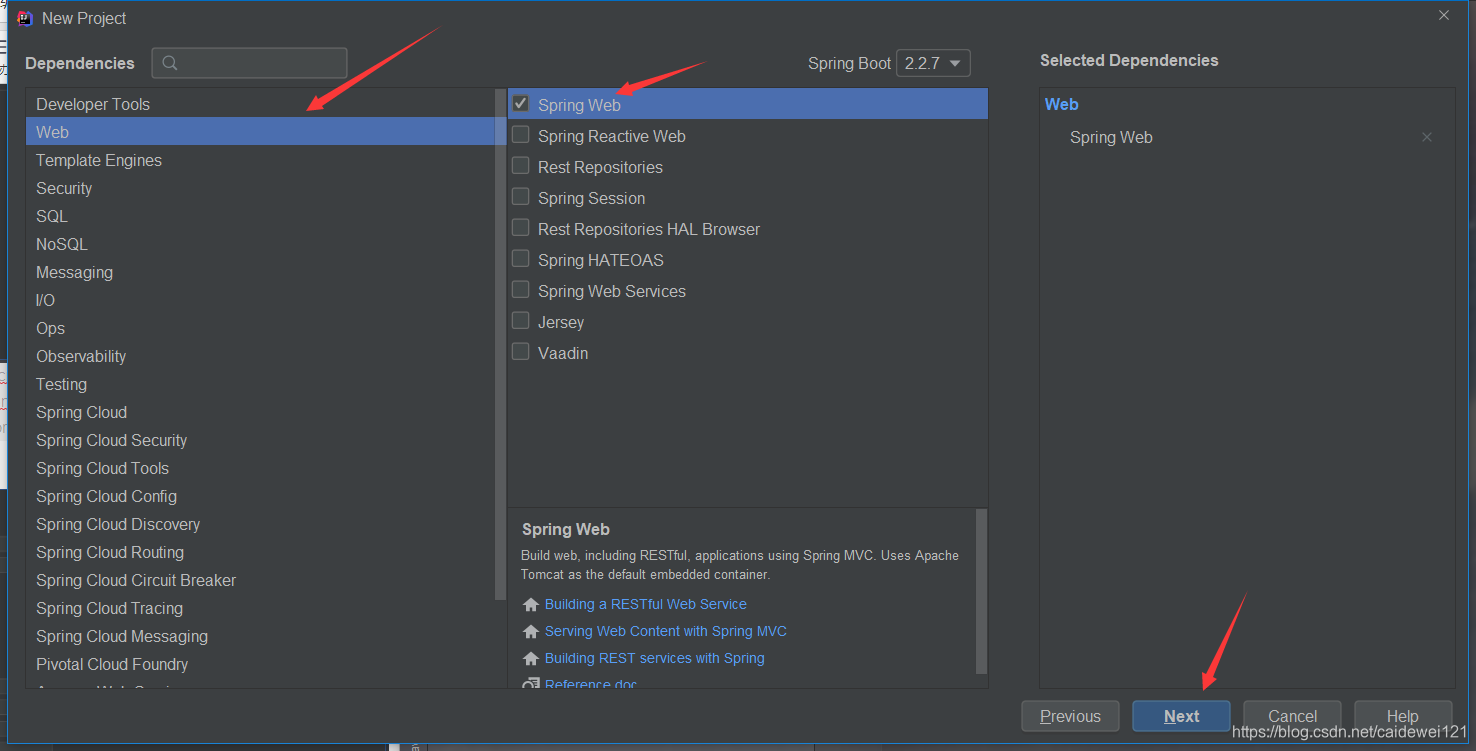Viewport: 1476px width, 751px height.
Task: Open Template Engines category
Action: coord(260,160)
